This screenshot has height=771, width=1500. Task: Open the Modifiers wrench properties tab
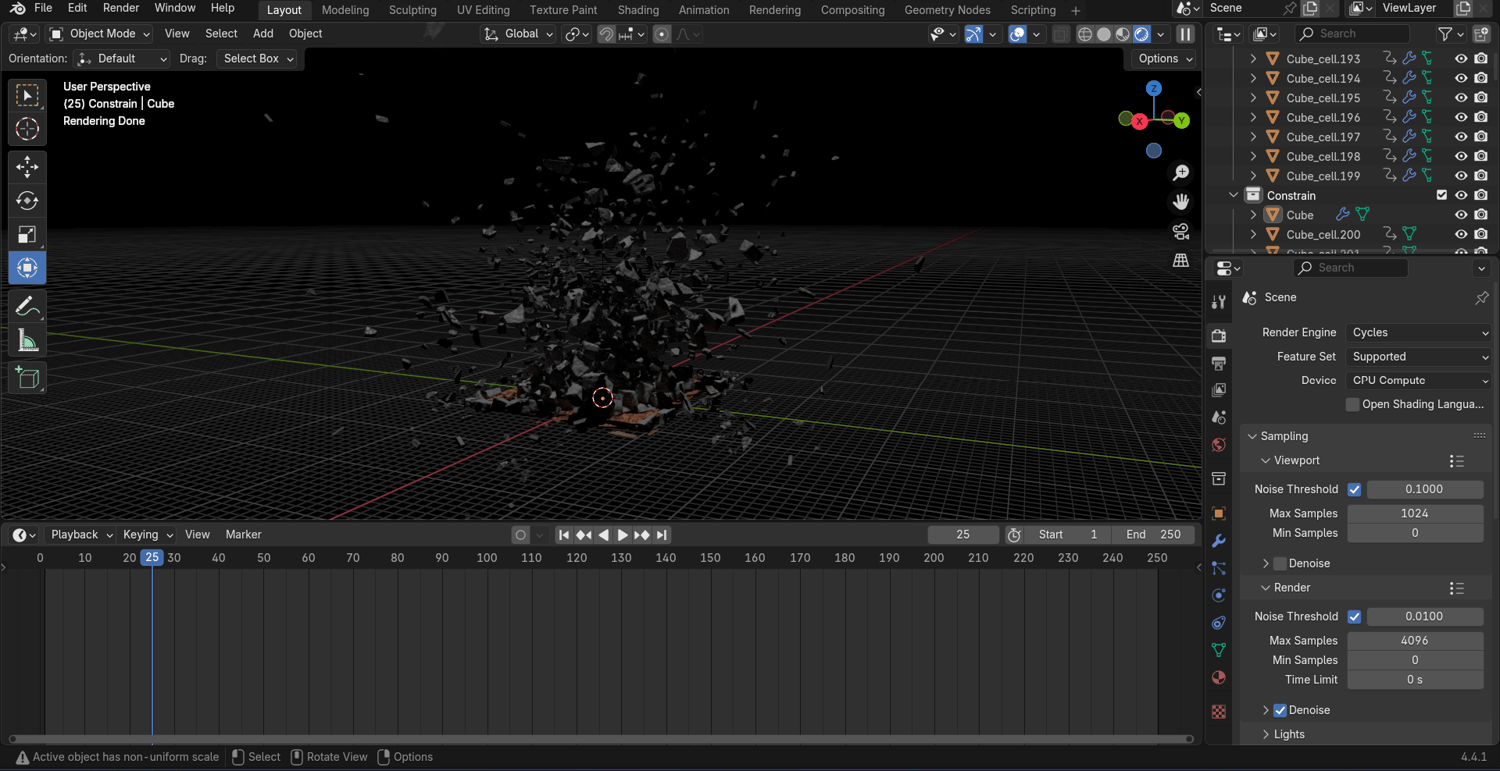1218,541
